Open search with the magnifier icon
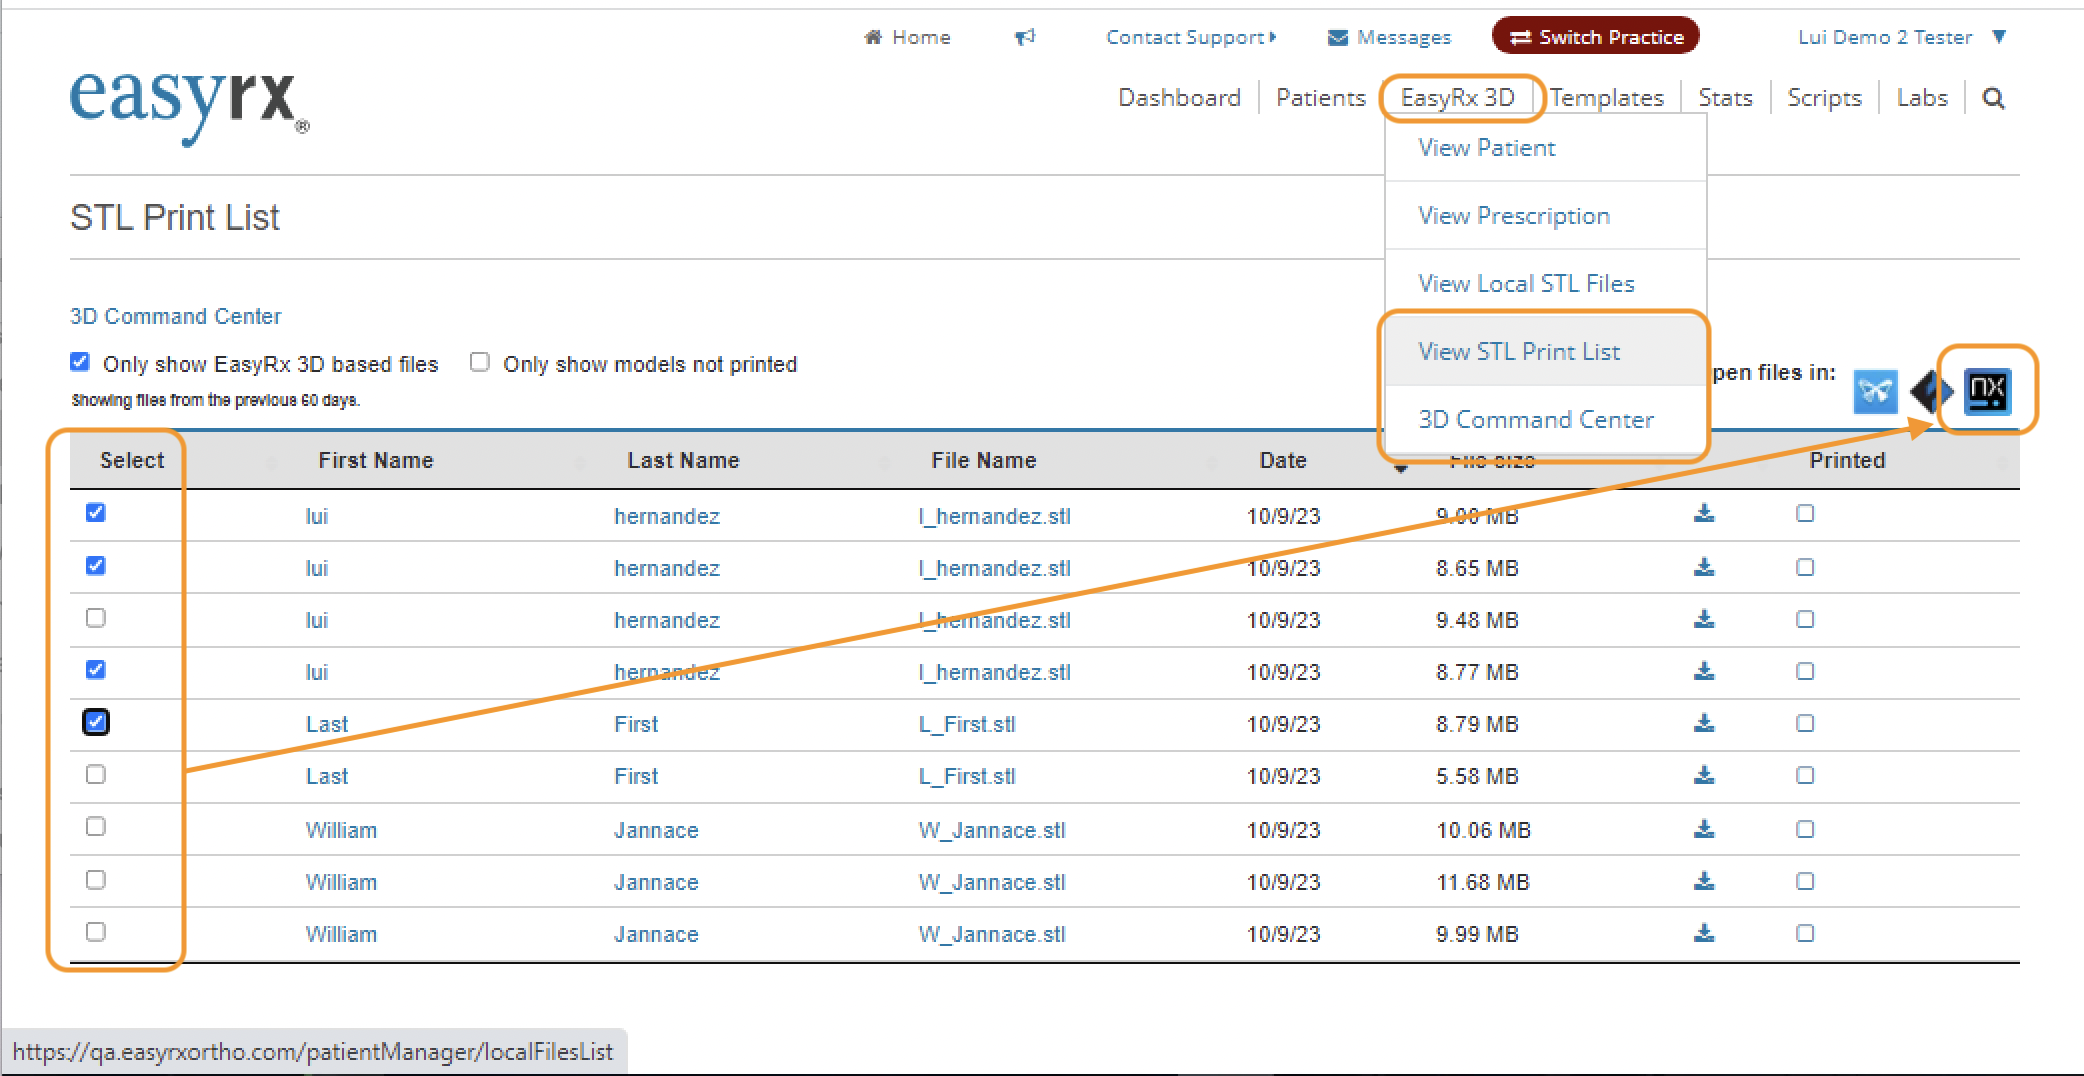The image size is (2084, 1076). (x=1993, y=98)
